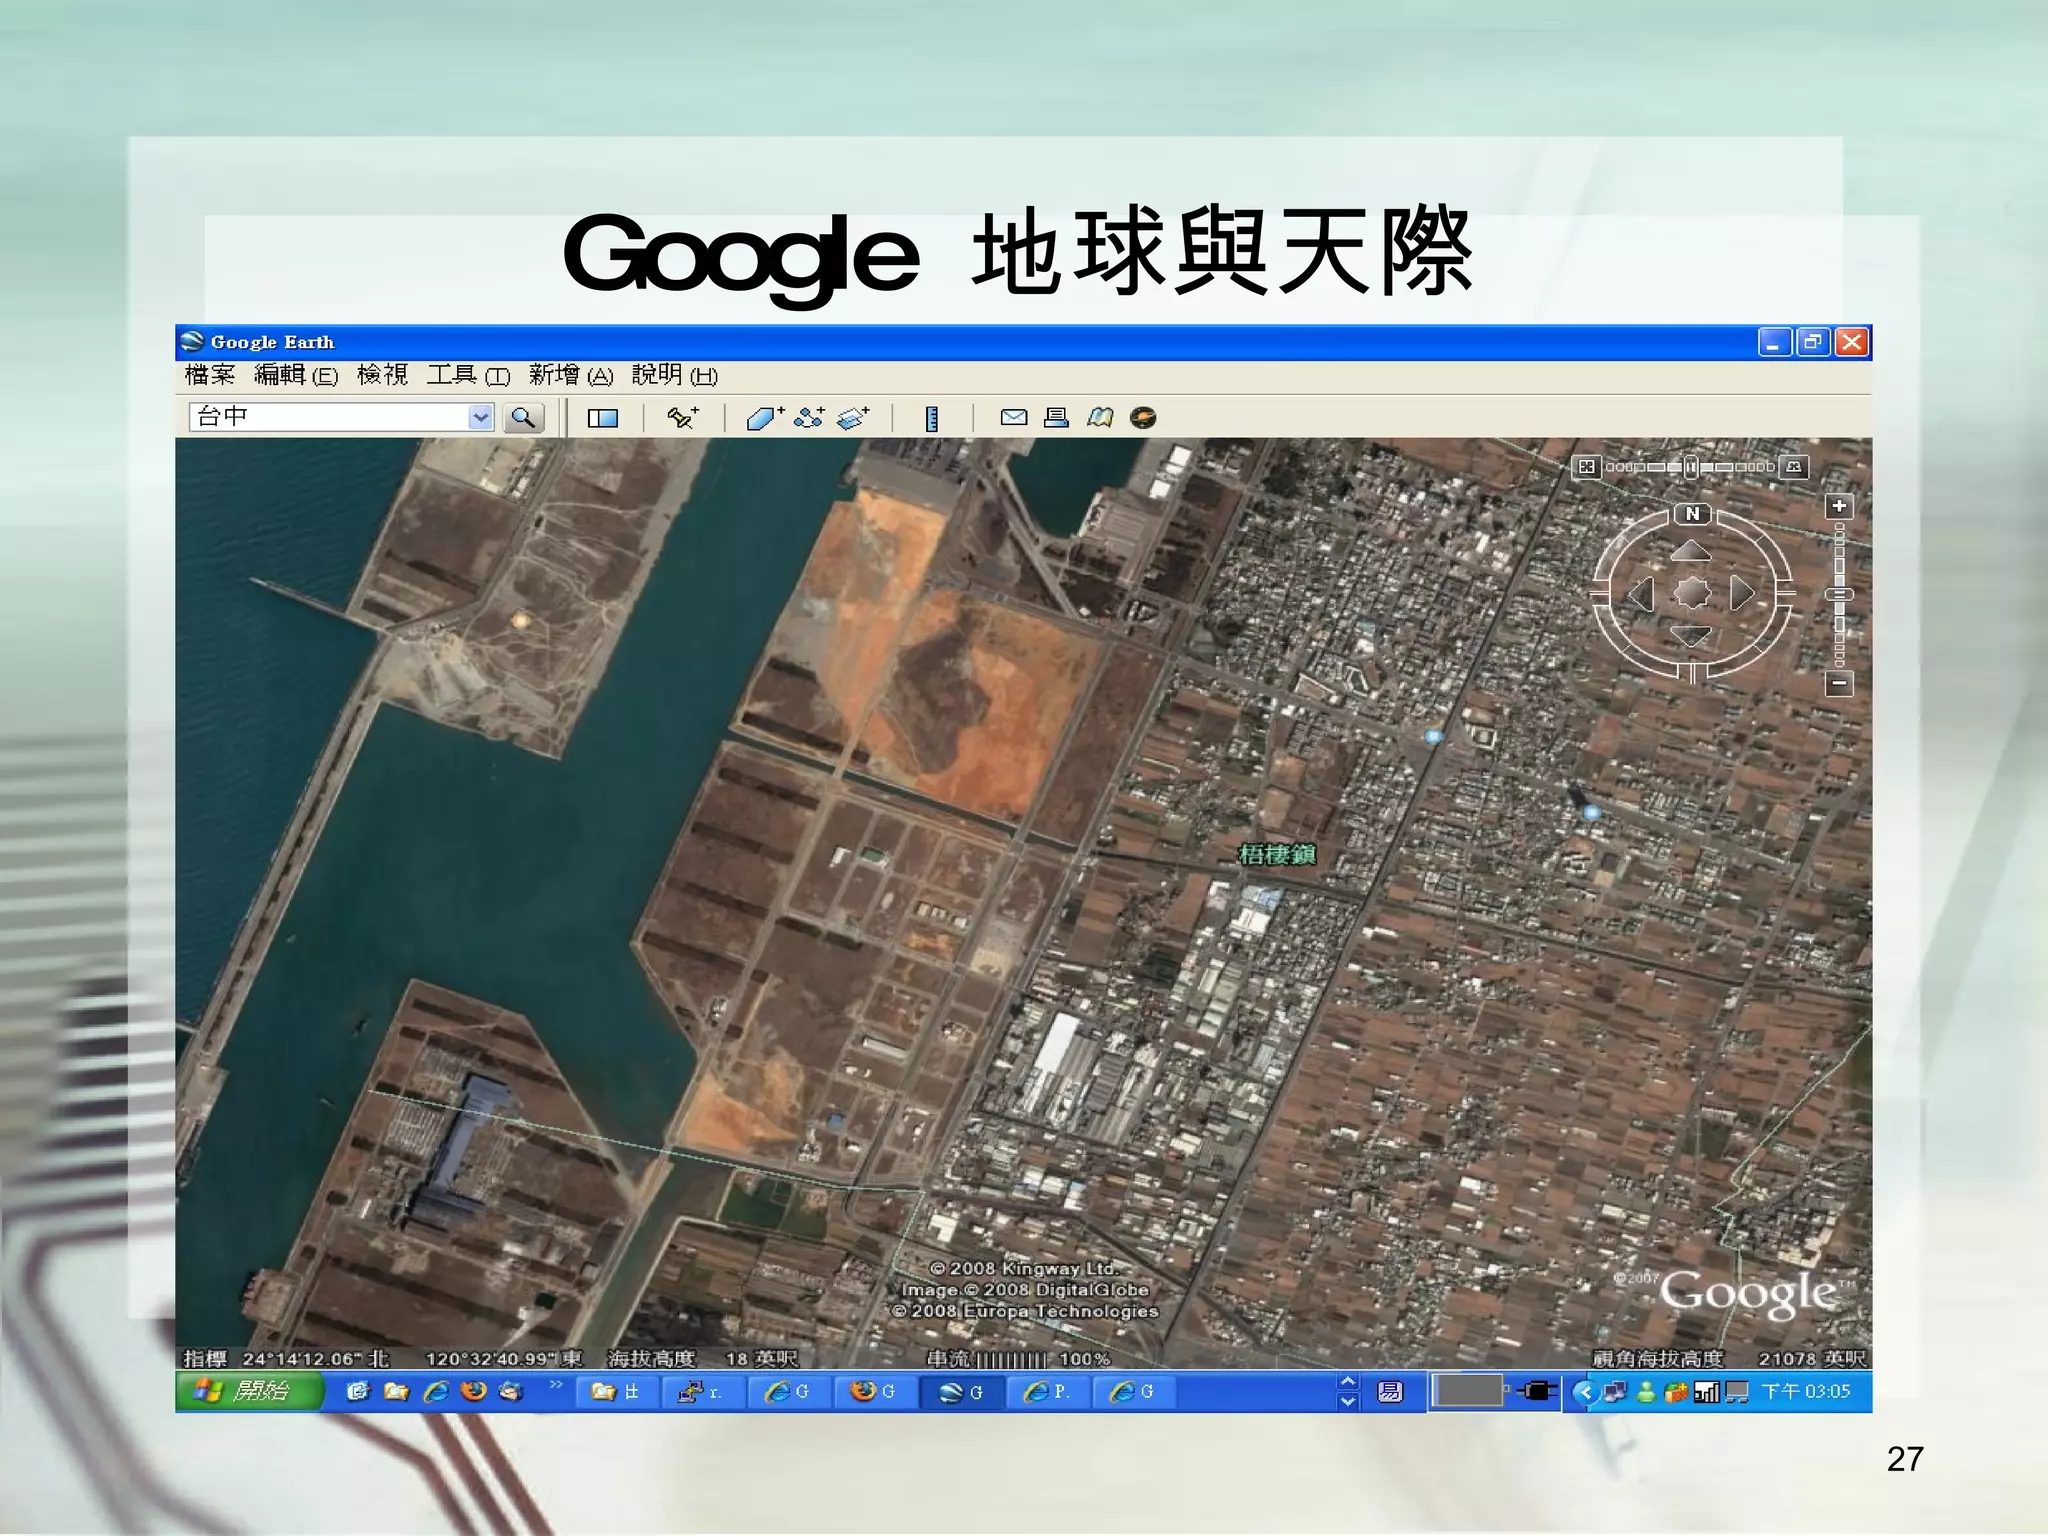Launch Internet Explorer from quick launch
This screenshot has width=2048, height=1536.
coord(435,1391)
